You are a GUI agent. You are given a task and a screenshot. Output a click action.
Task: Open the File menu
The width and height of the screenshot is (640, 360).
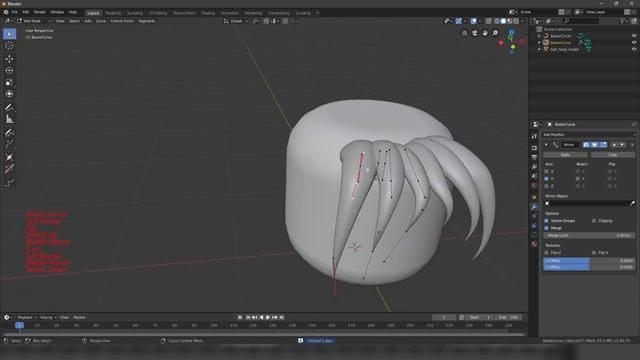pos(15,12)
